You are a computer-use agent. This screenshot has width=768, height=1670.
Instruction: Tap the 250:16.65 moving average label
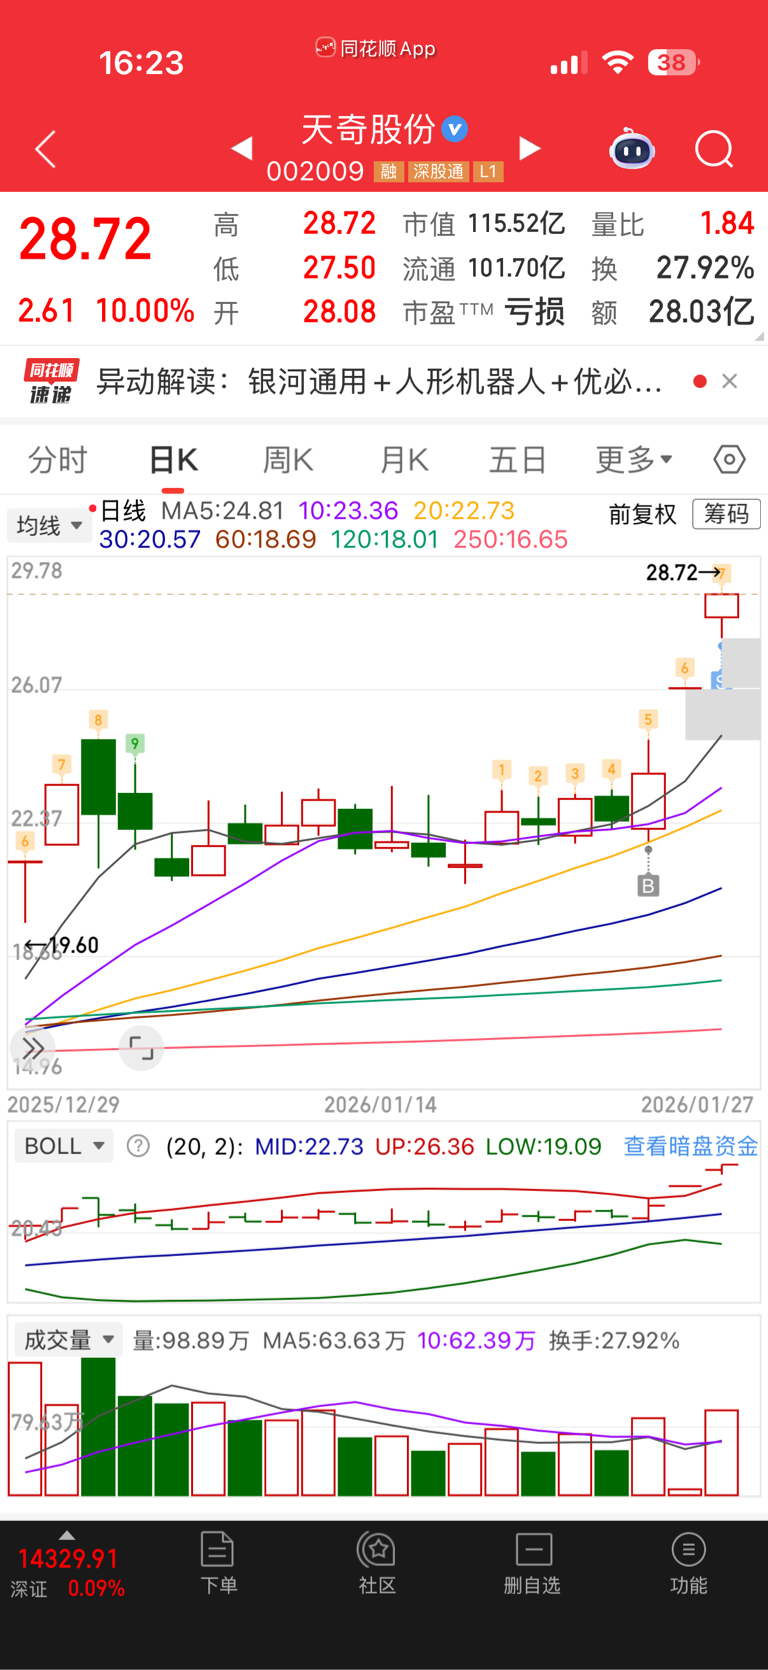pos(510,540)
